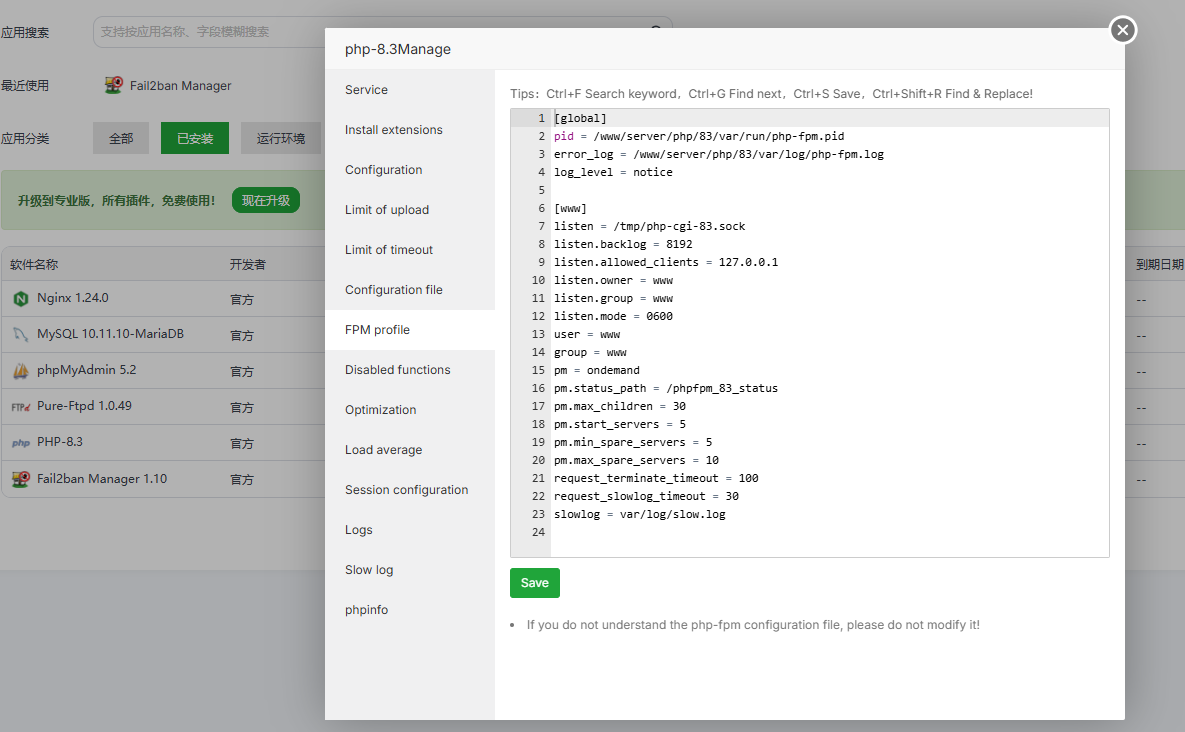Image resolution: width=1185 pixels, height=732 pixels.
Task: Click Fail2ban Manager 1.10 row icon
Action: pos(21,479)
